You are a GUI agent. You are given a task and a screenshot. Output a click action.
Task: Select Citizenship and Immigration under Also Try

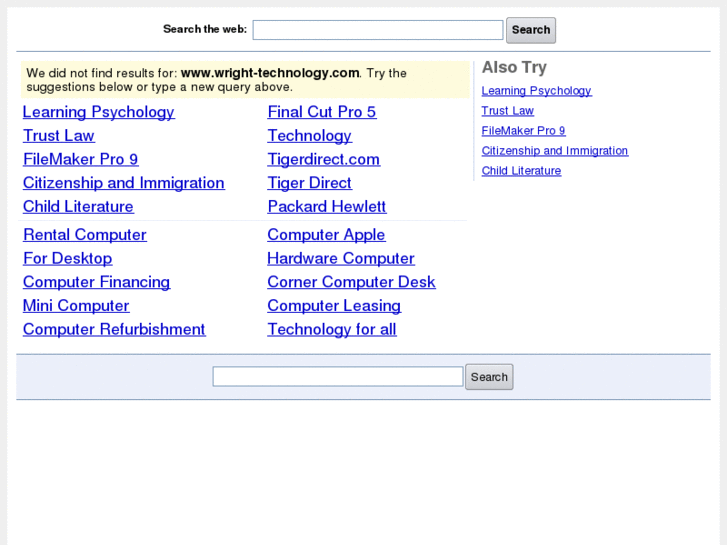click(x=555, y=151)
